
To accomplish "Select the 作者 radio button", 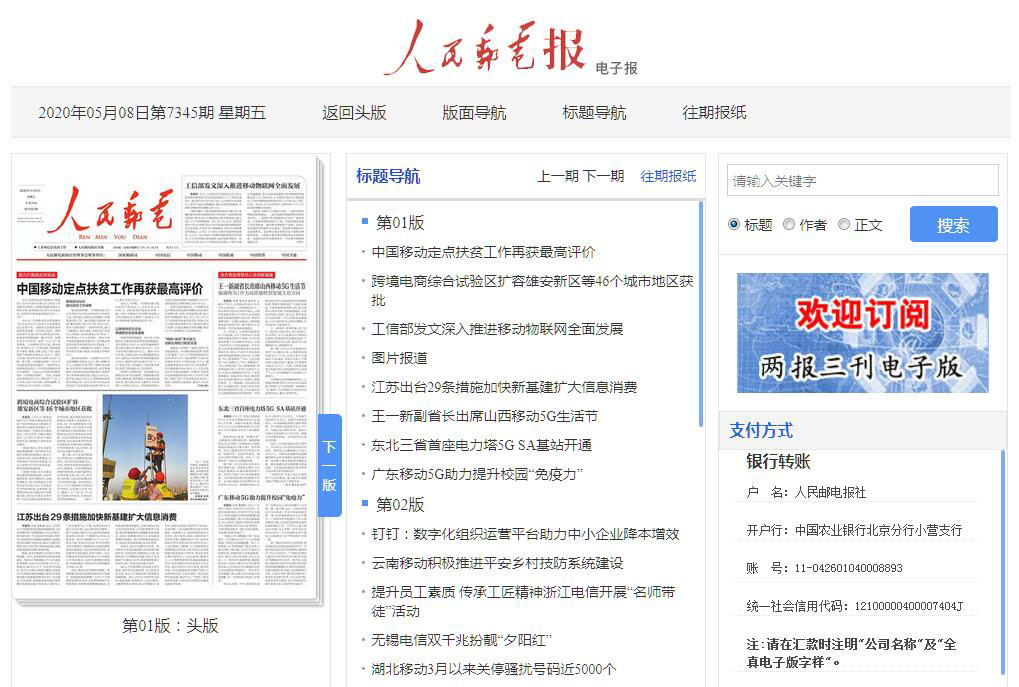I will point(789,225).
